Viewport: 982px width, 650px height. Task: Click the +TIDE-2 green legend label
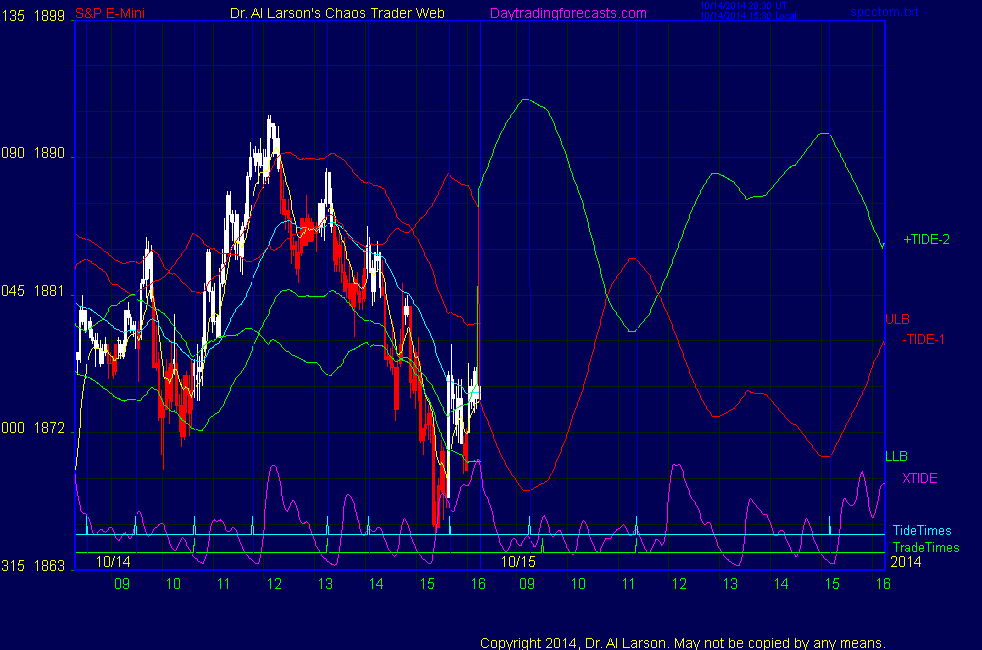(x=926, y=240)
